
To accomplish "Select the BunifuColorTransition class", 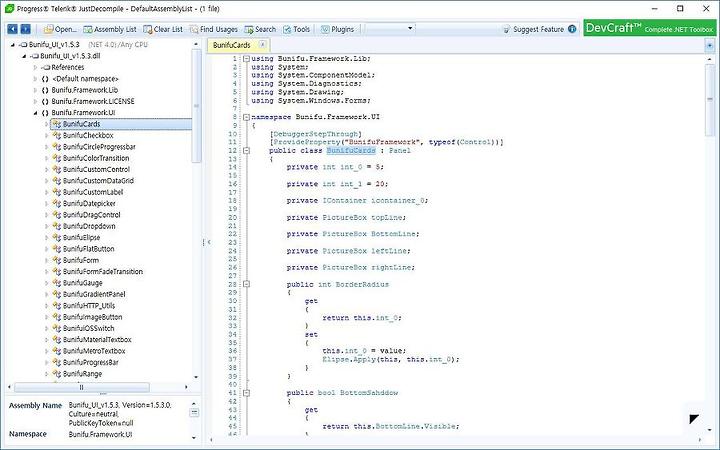I will [96, 158].
